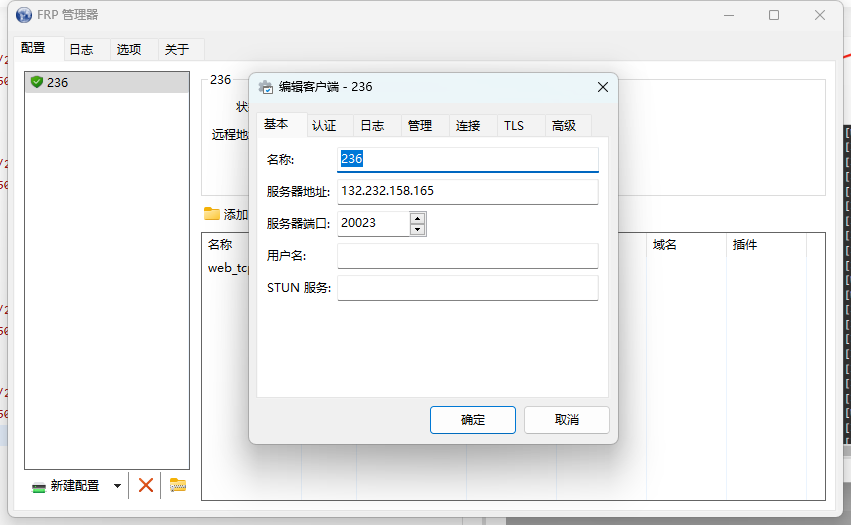This screenshot has width=851, height=525.
Task: Decrease the 服务器端口 value with down arrow
Action: click(x=417, y=229)
